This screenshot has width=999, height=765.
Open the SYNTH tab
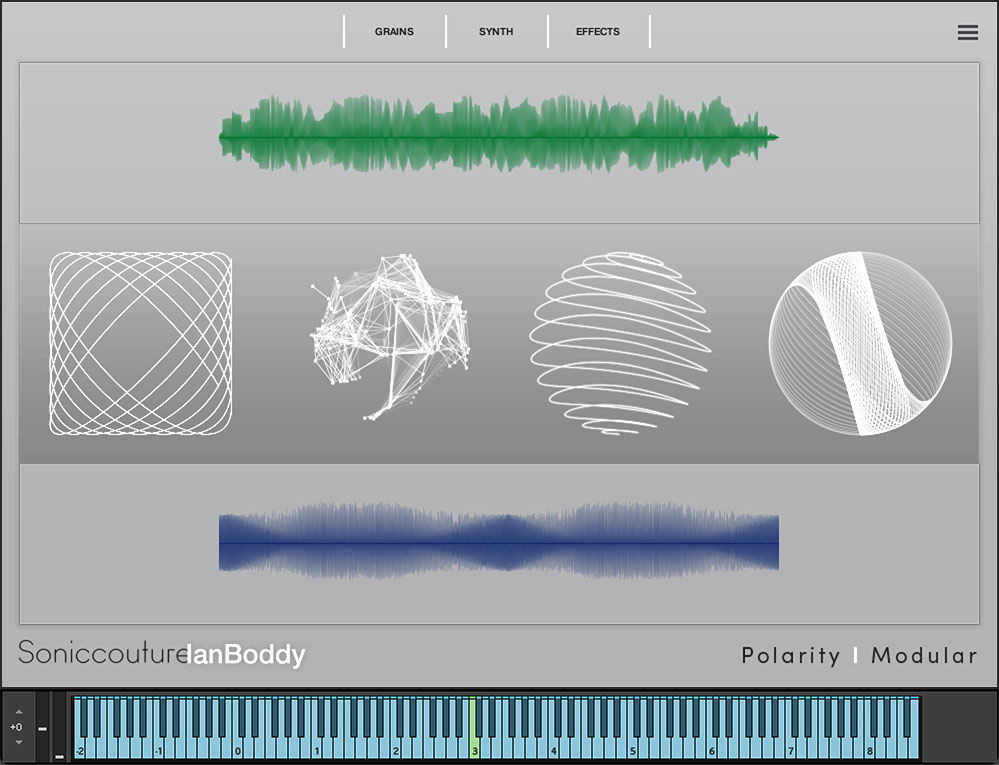click(496, 32)
